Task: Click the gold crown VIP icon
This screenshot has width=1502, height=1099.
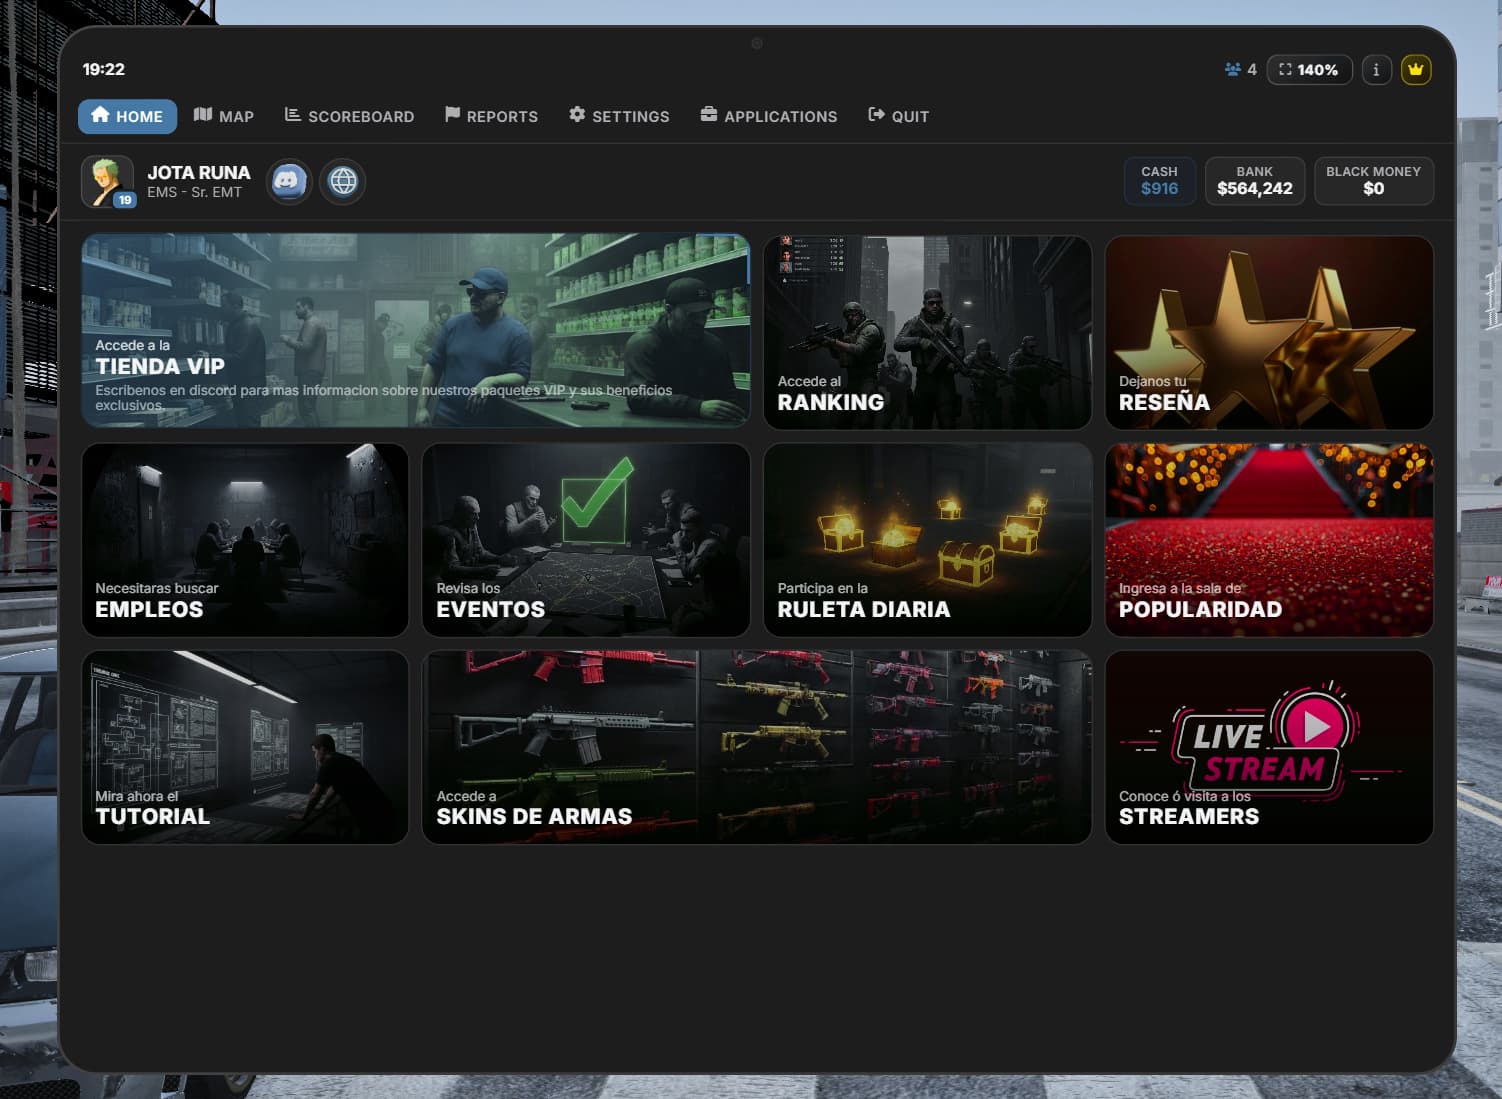Action: pos(1415,70)
